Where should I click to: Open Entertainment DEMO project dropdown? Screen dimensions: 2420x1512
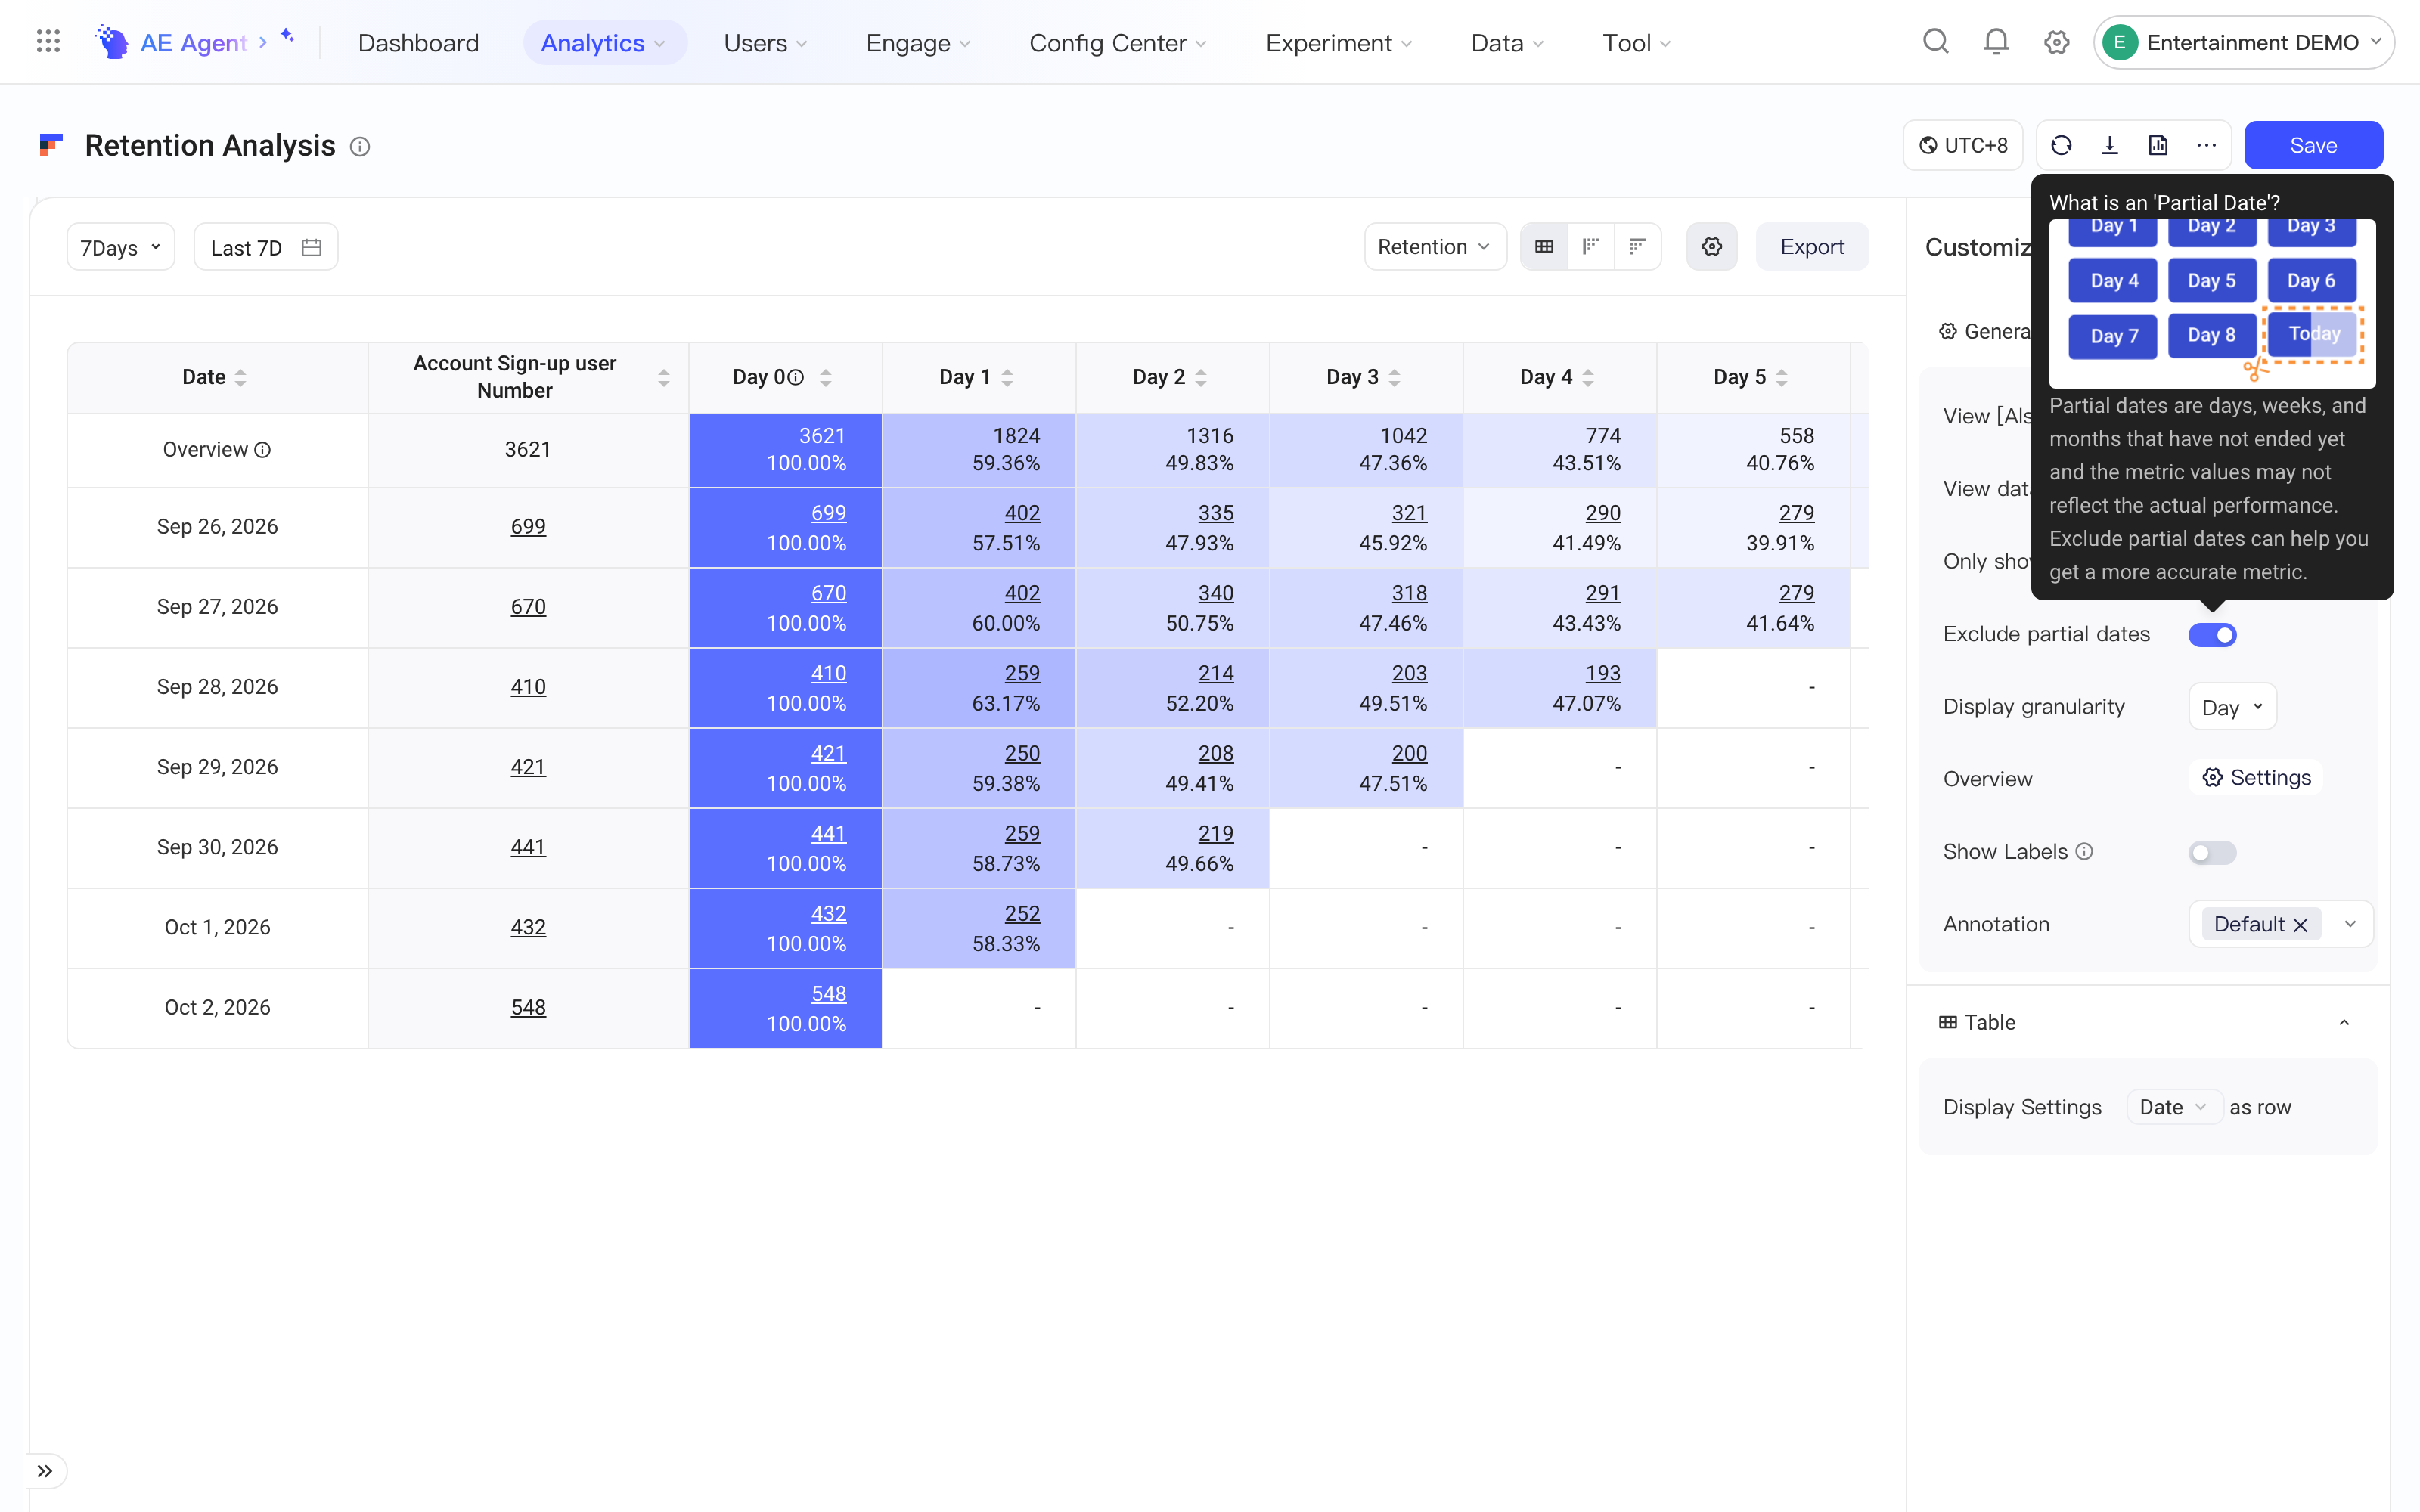pos(2243,42)
